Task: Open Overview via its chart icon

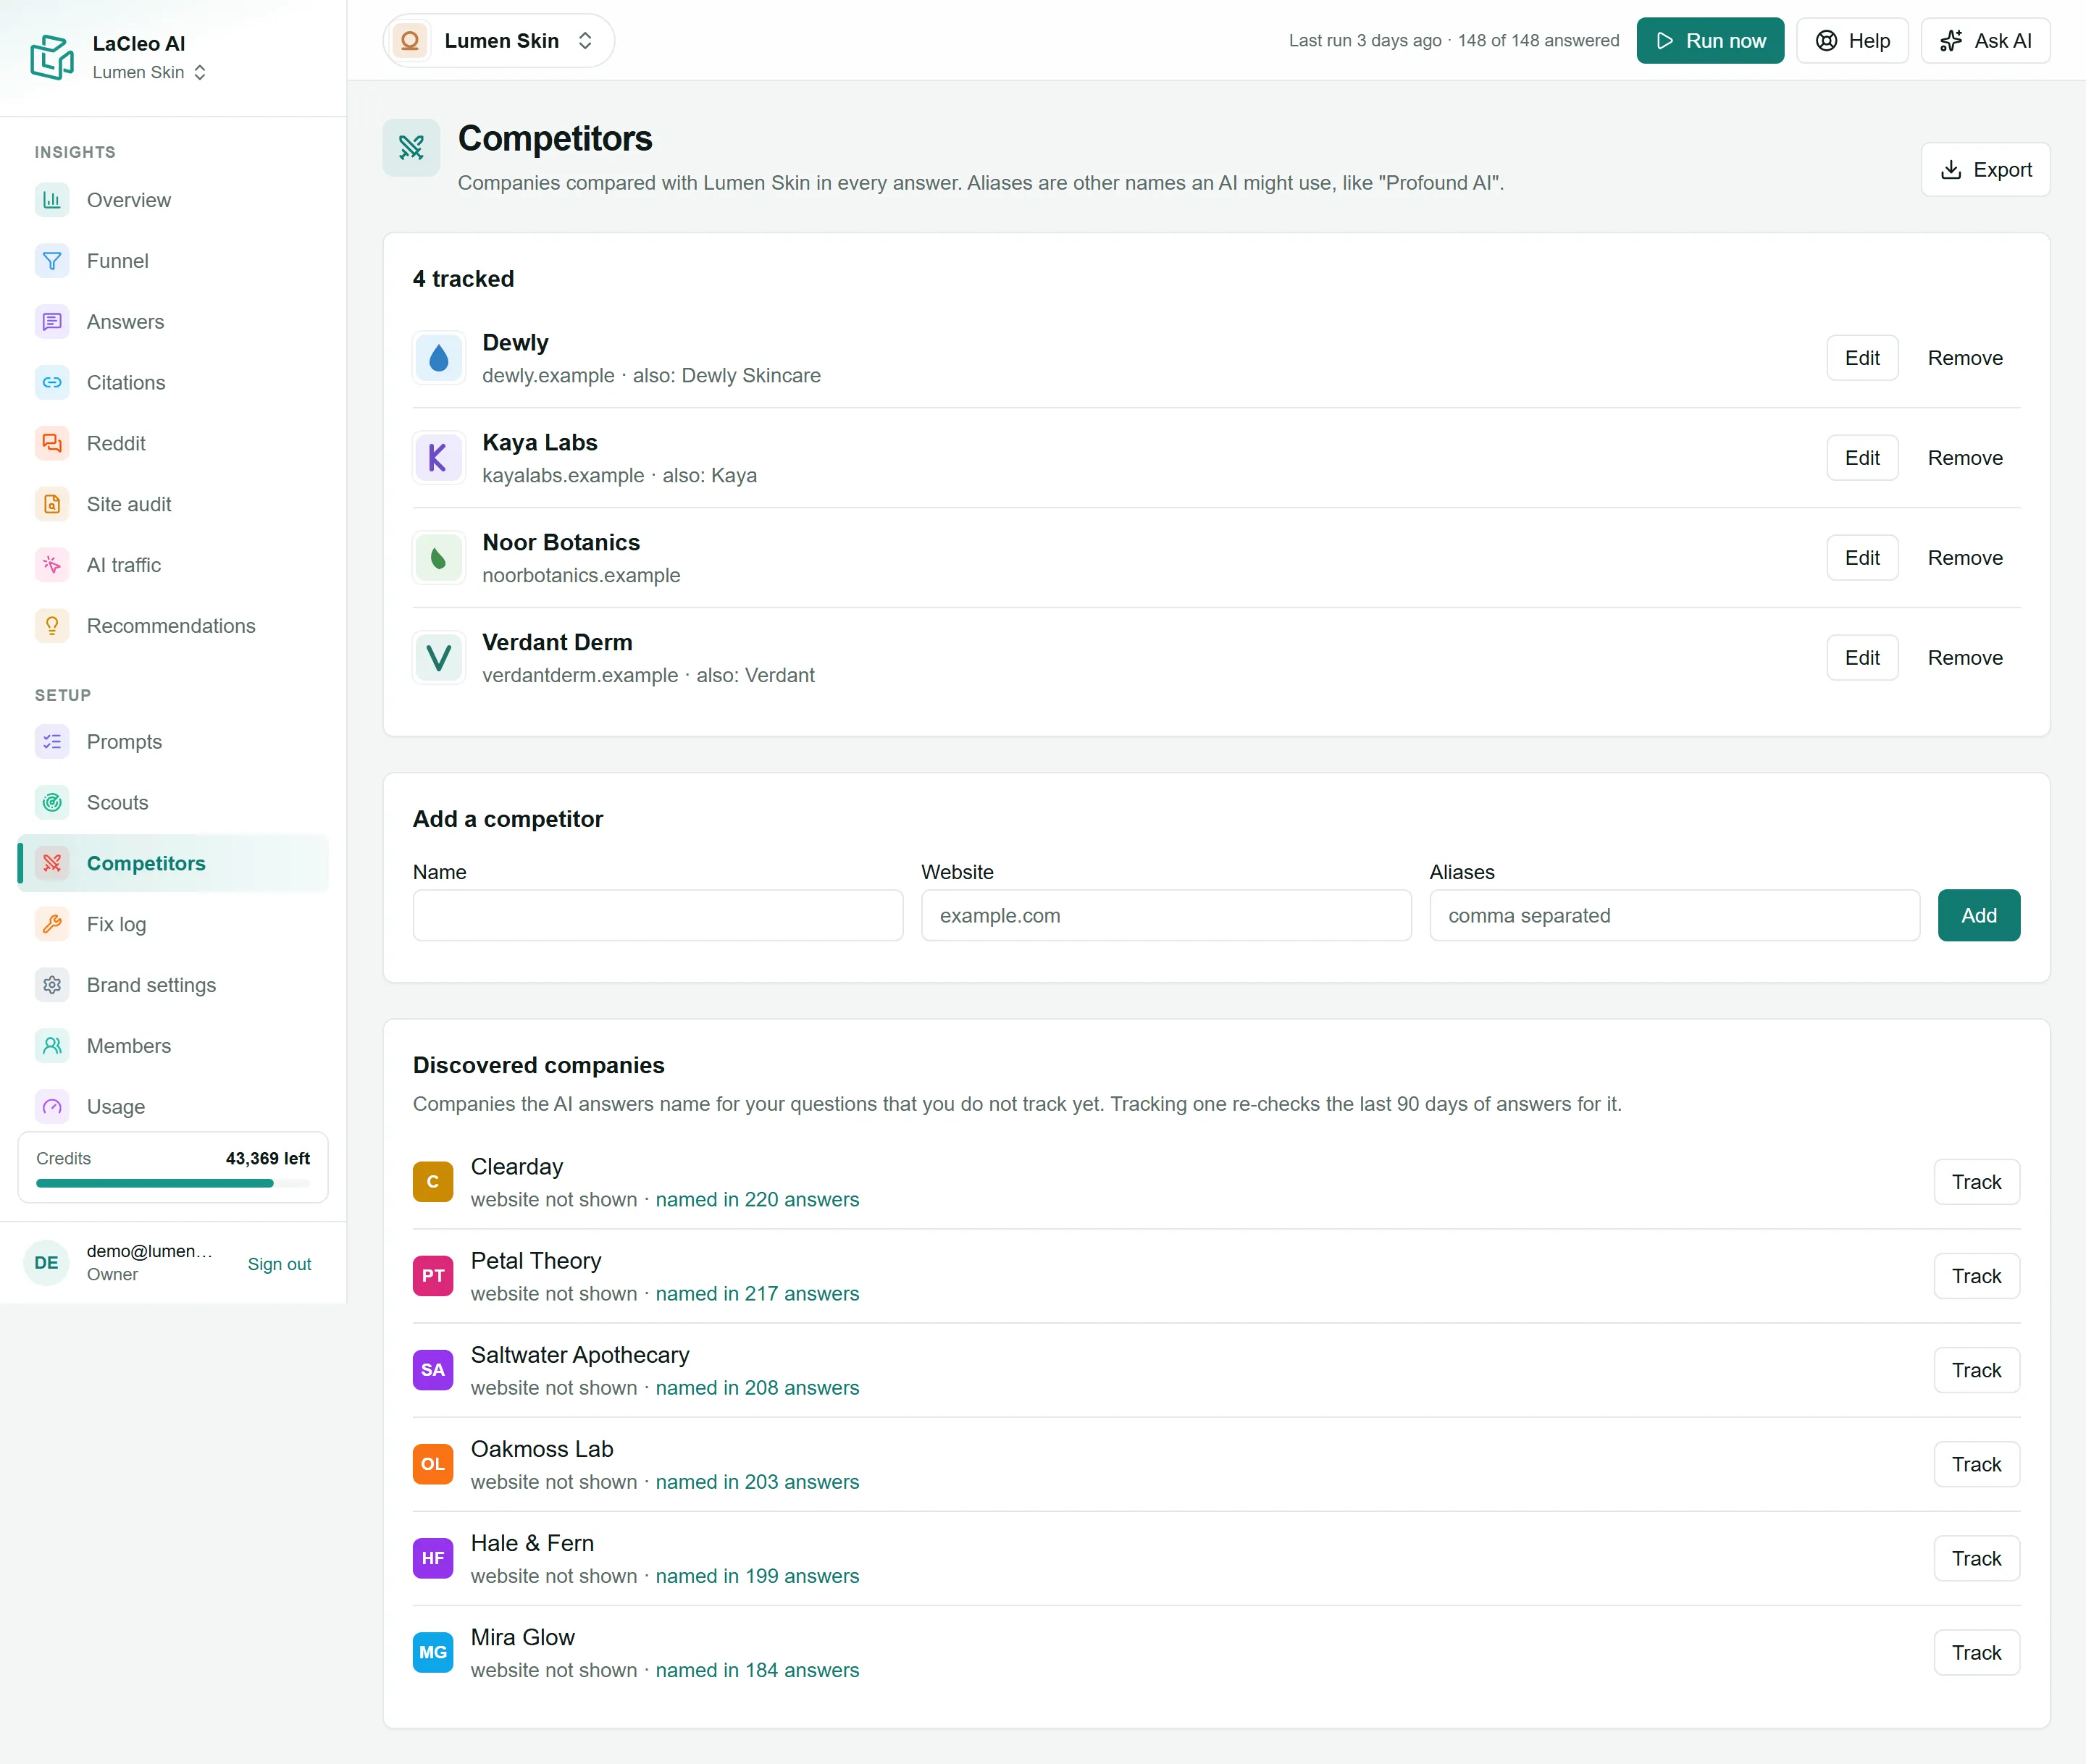Action: 52,200
